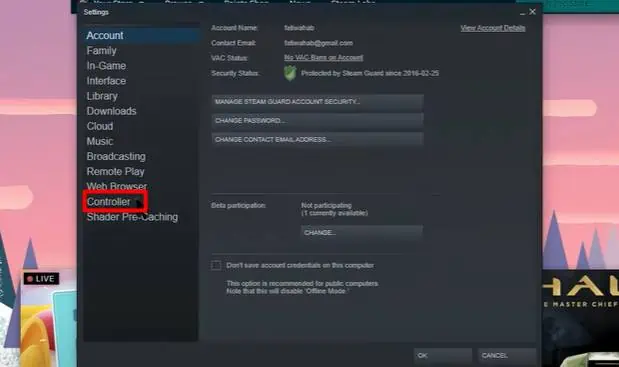Viewport: 619px width, 367px height.
Task: Select Family in the settings sidebar
Action: (101, 51)
